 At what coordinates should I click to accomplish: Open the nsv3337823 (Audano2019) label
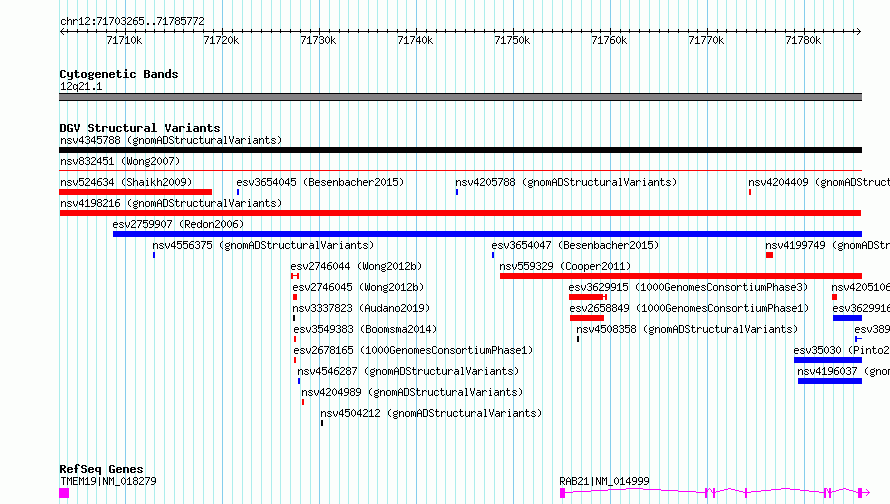click(x=361, y=308)
